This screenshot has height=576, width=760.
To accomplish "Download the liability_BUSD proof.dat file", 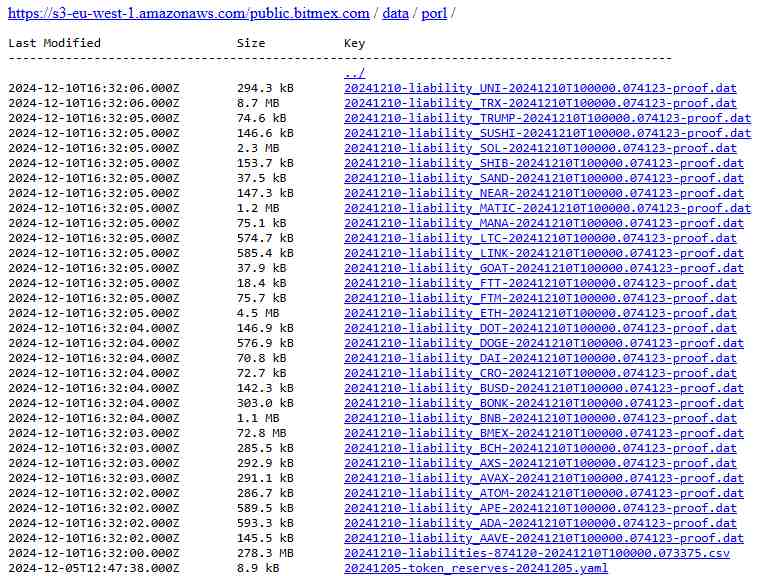I will 544,389.
